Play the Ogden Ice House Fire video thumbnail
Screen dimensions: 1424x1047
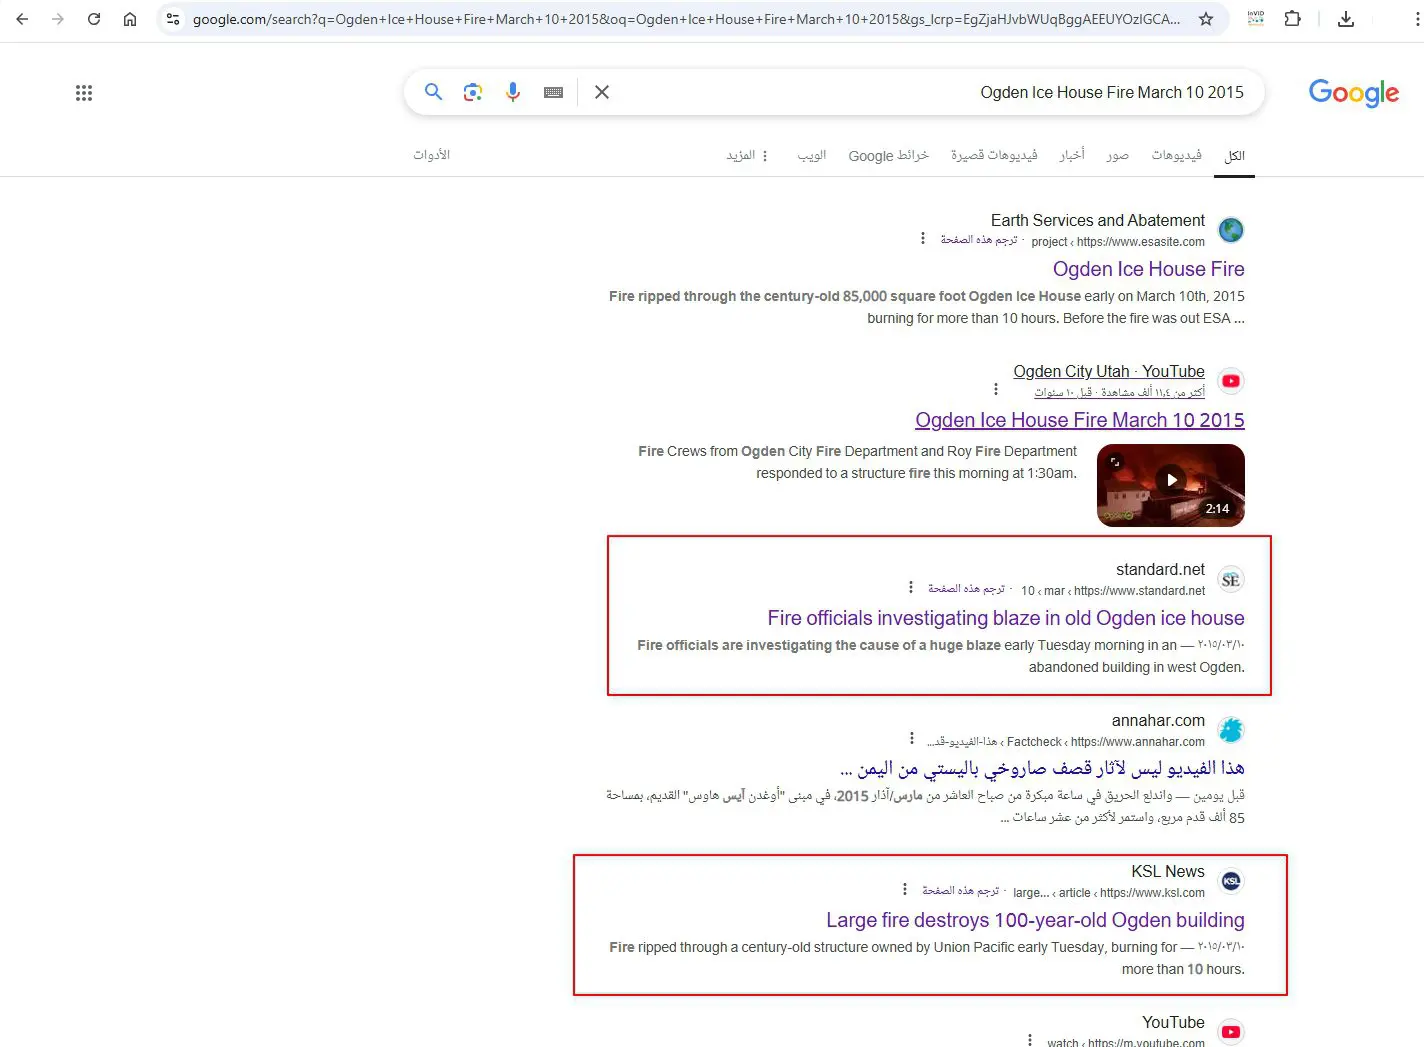[x=1171, y=485]
